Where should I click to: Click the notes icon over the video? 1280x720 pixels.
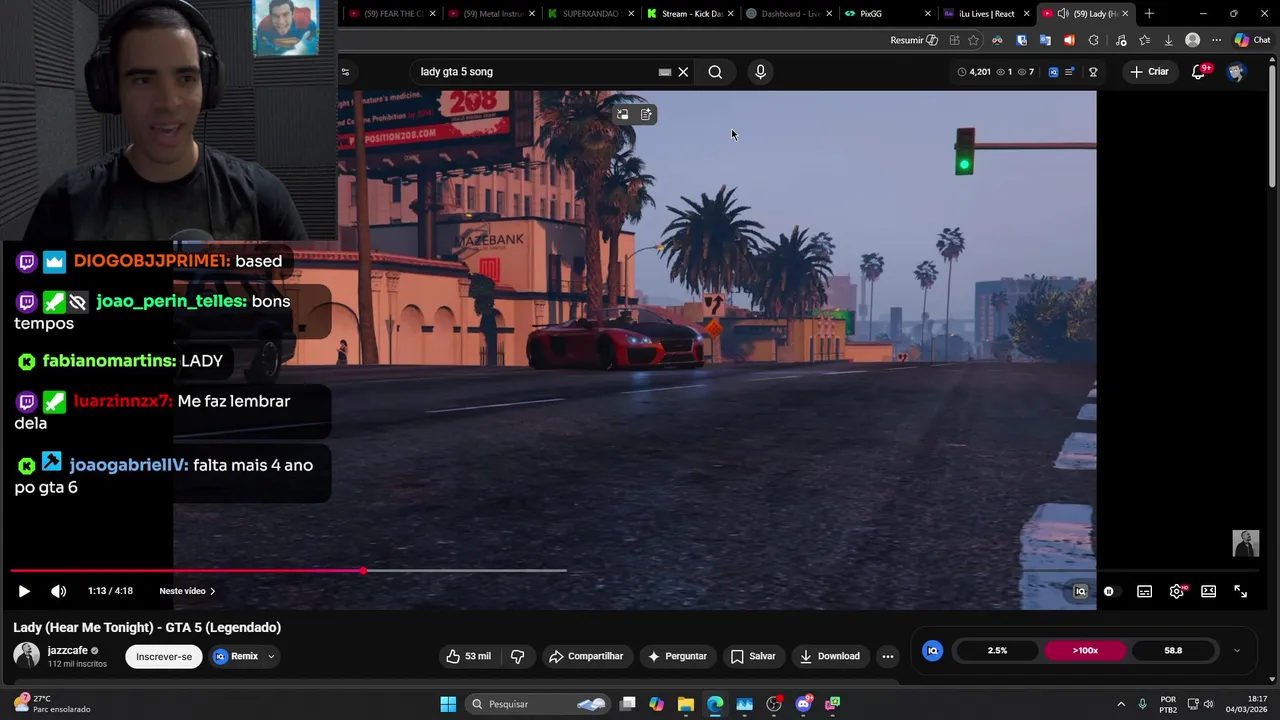(x=646, y=115)
